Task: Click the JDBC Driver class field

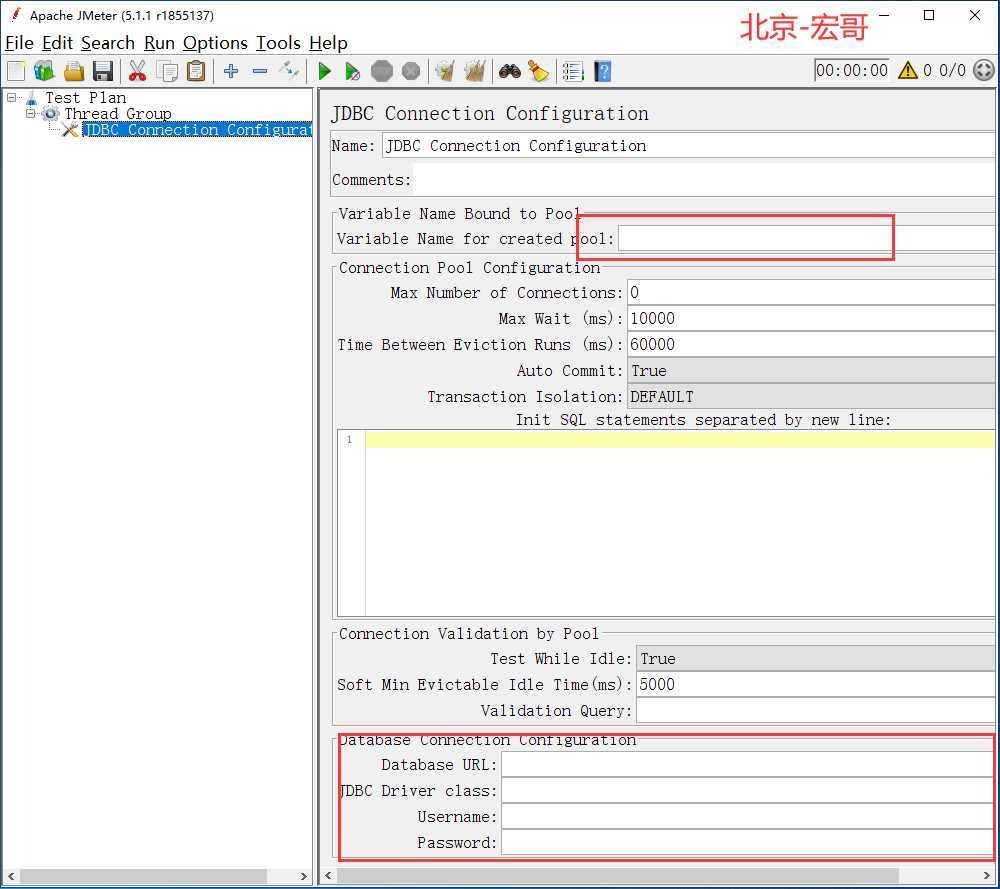Action: (x=747, y=791)
